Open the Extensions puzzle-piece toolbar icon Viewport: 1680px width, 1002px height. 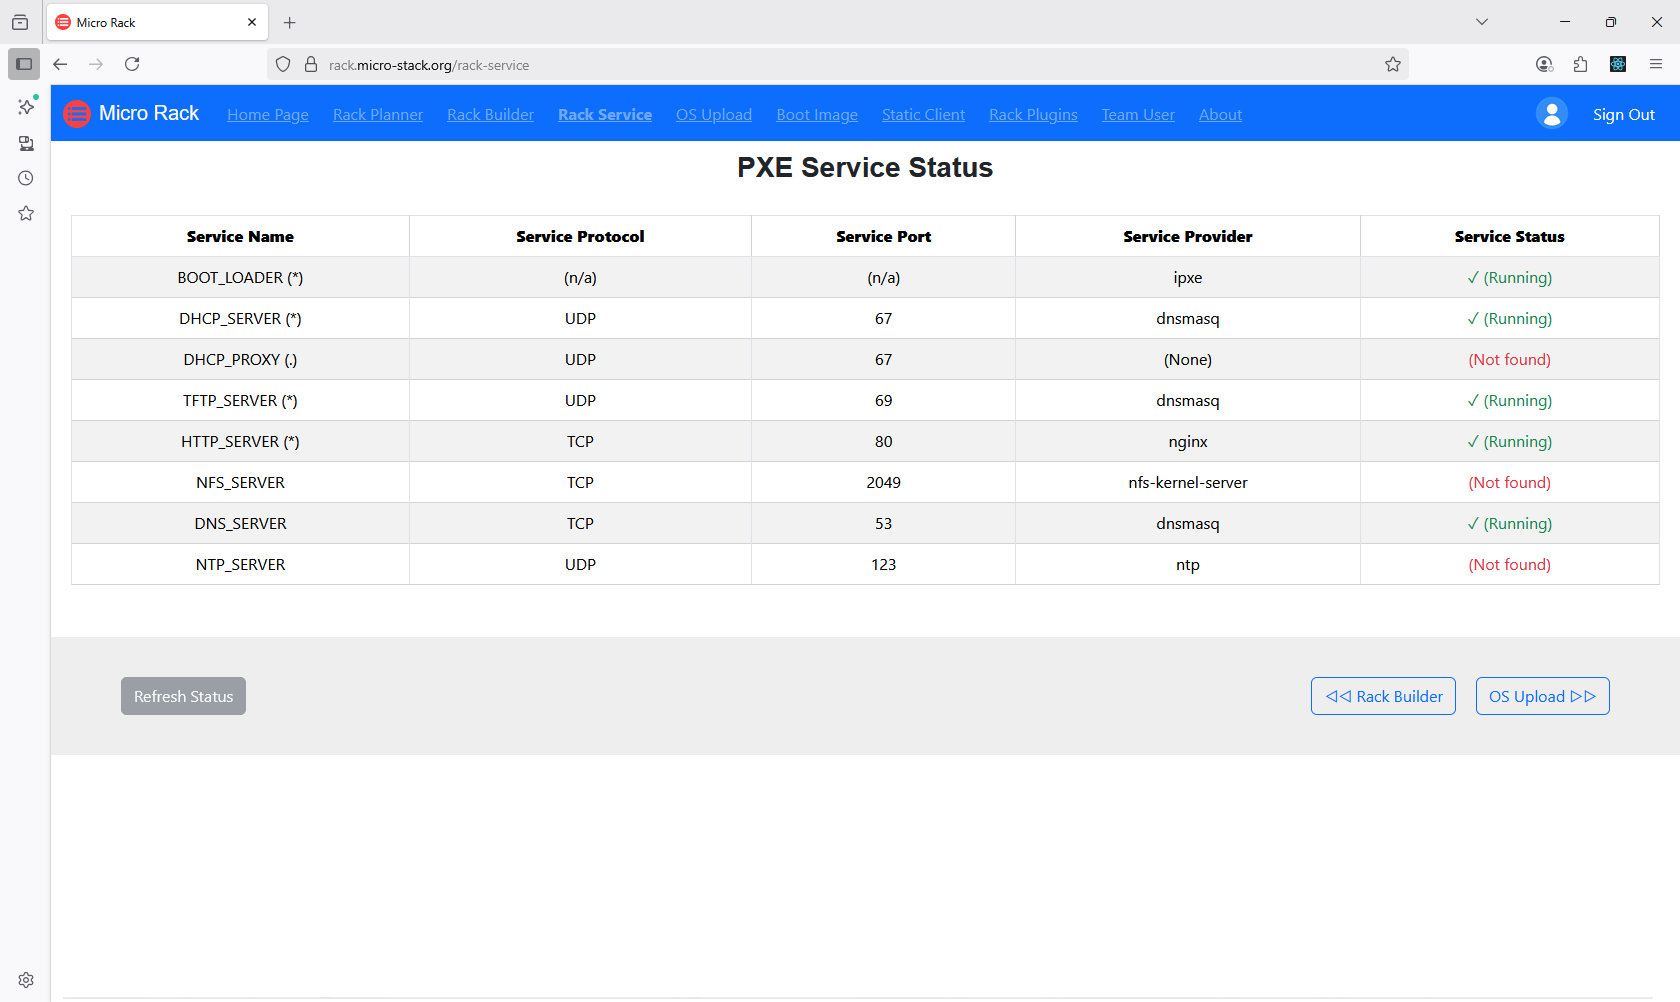tap(1580, 64)
